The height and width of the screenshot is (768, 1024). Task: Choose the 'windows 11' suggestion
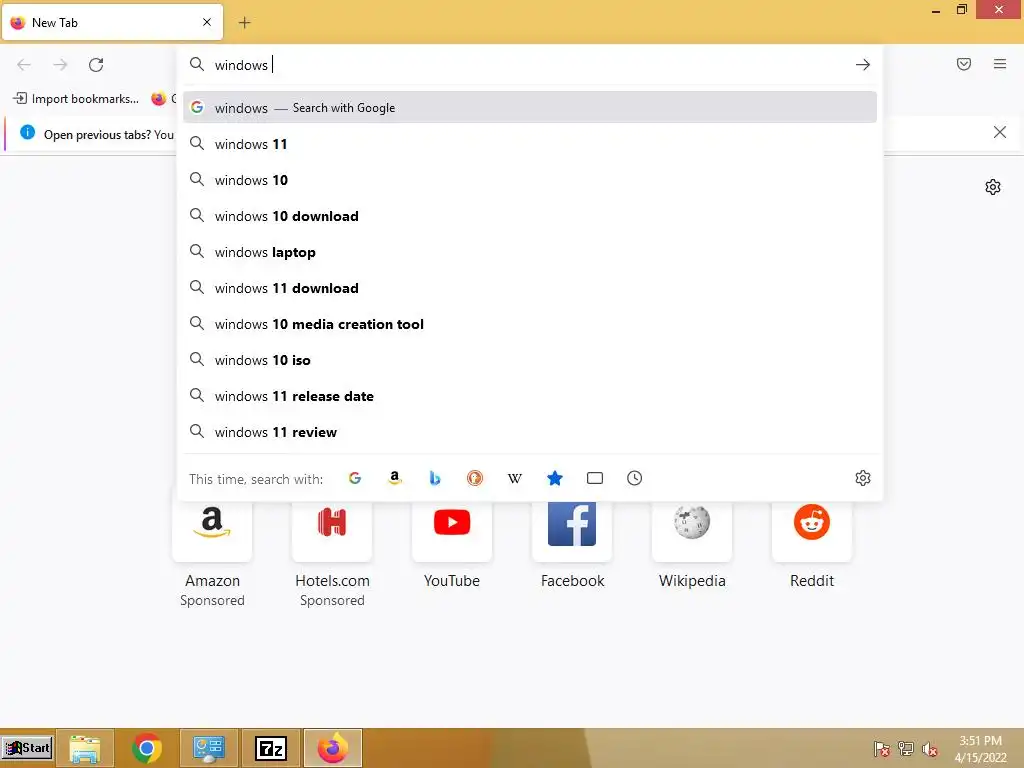530,144
